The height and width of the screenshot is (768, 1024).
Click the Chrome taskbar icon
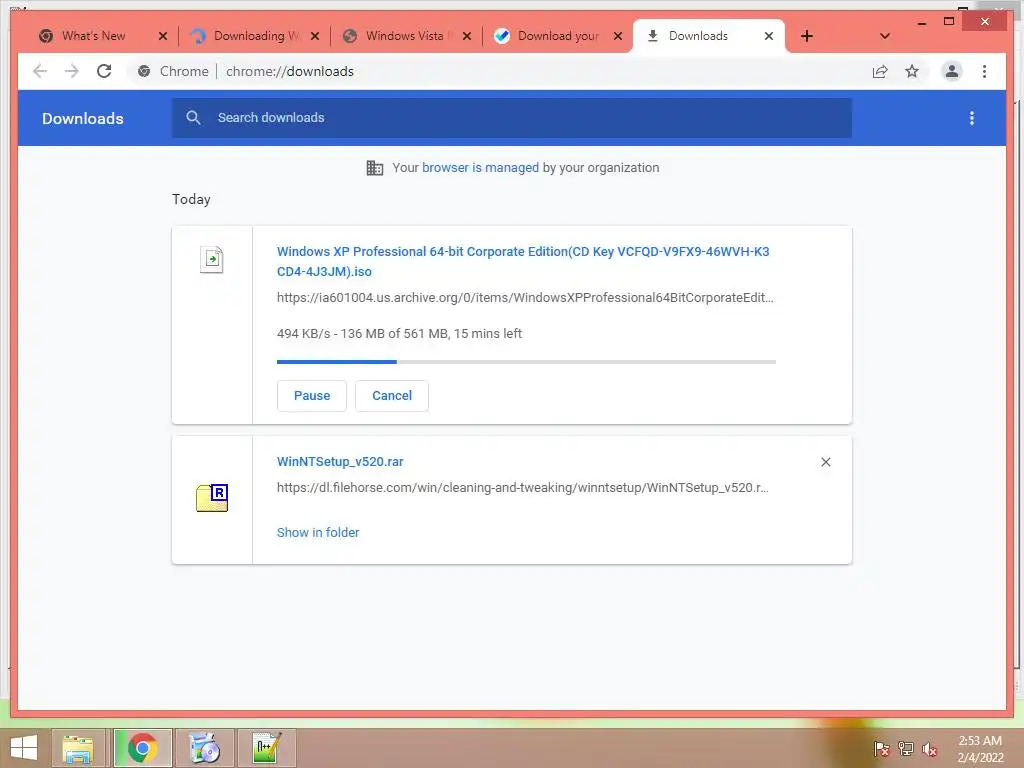(142, 748)
